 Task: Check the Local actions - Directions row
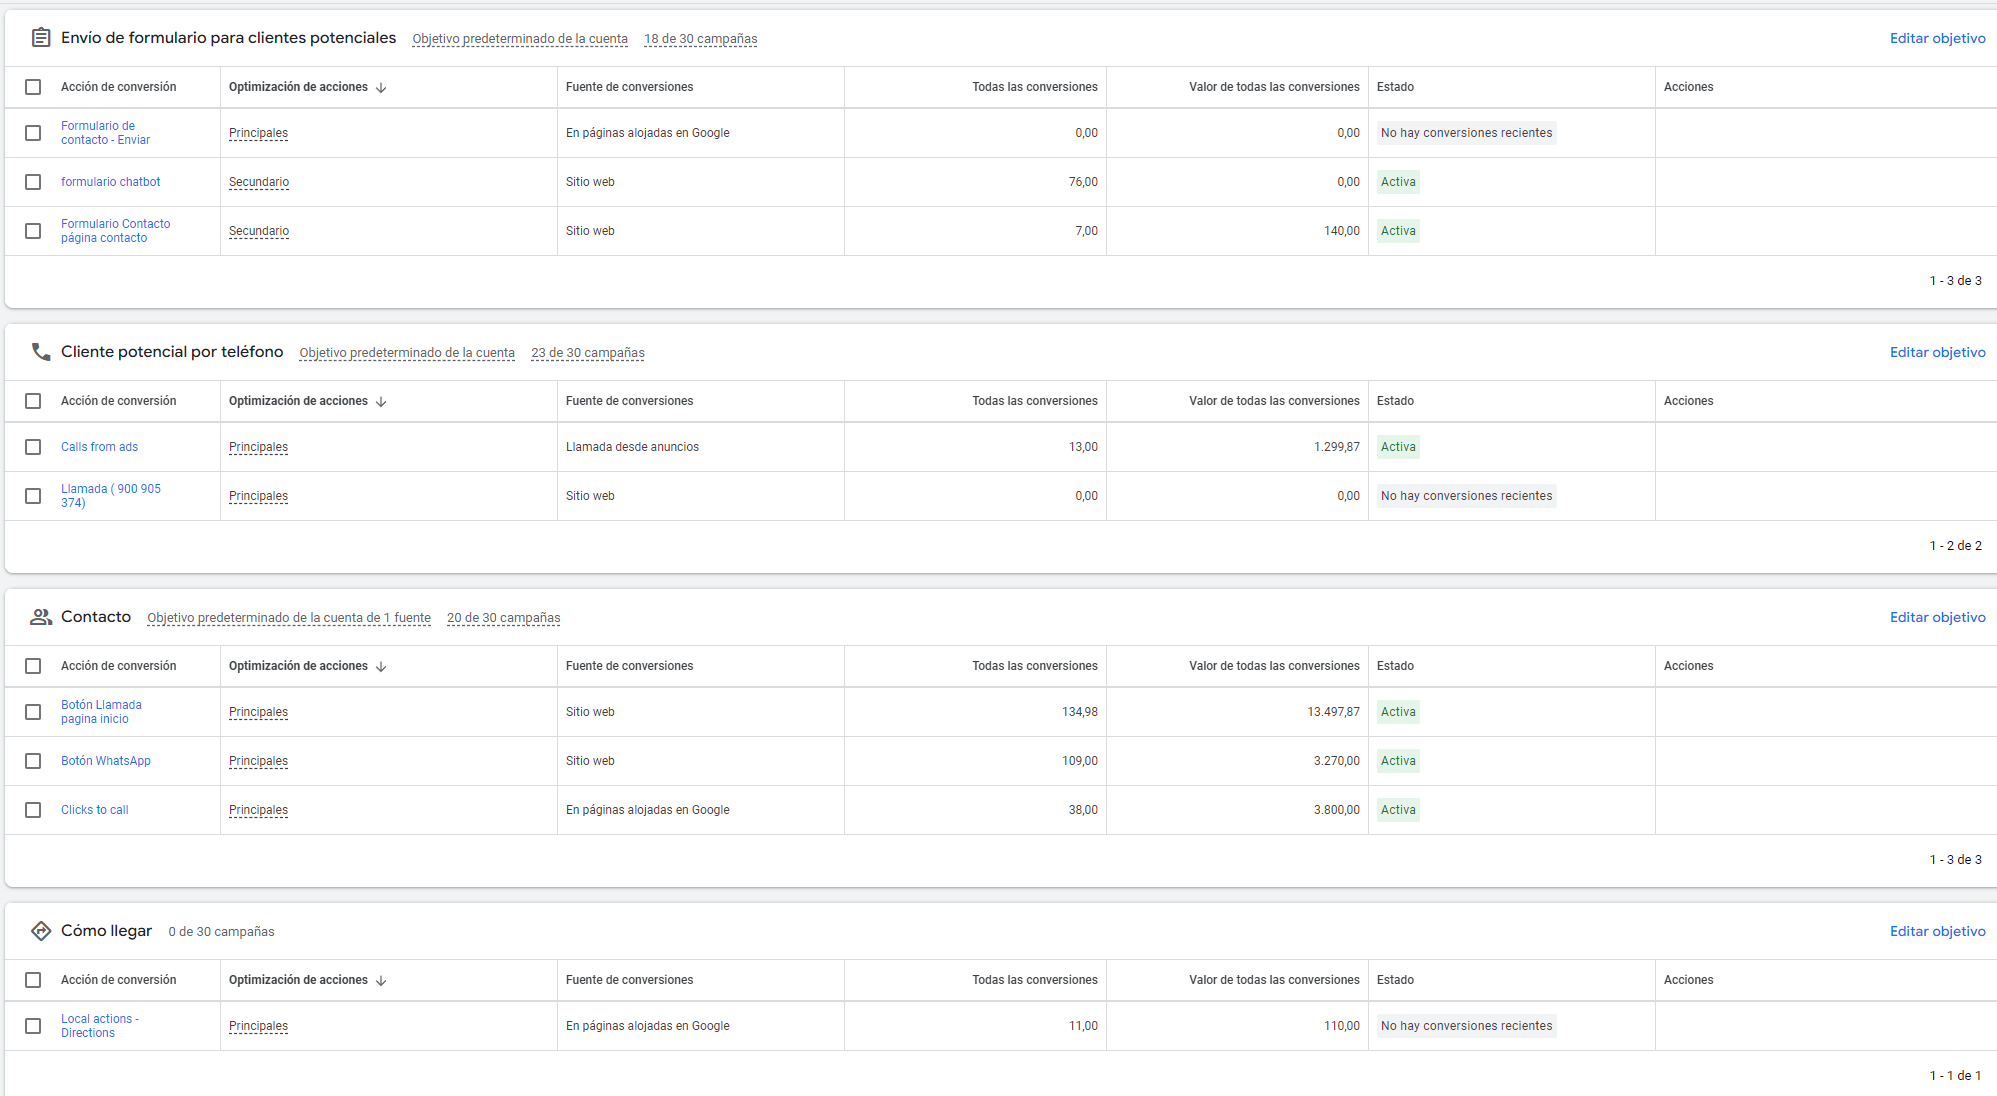33,1026
